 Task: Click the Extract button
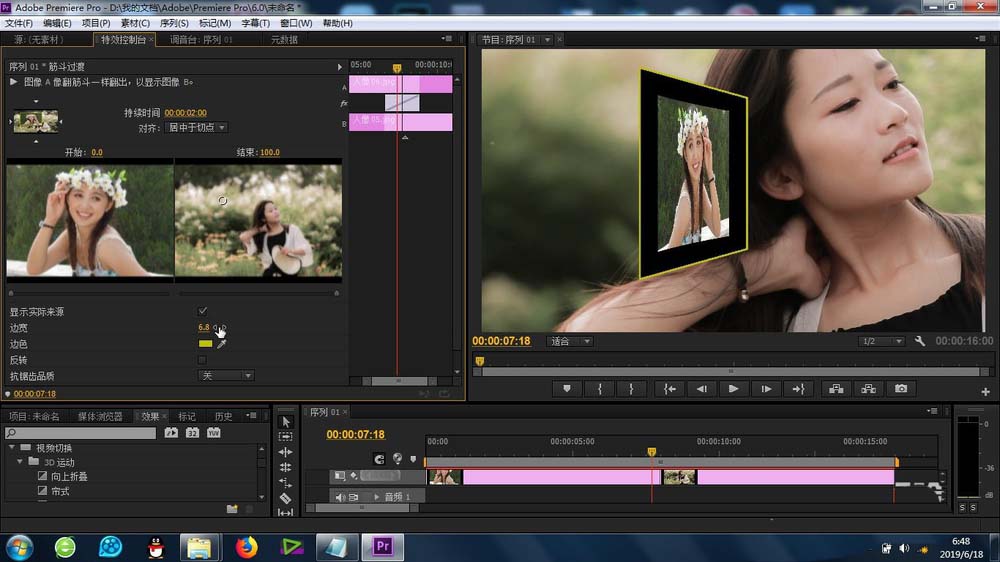click(869, 388)
